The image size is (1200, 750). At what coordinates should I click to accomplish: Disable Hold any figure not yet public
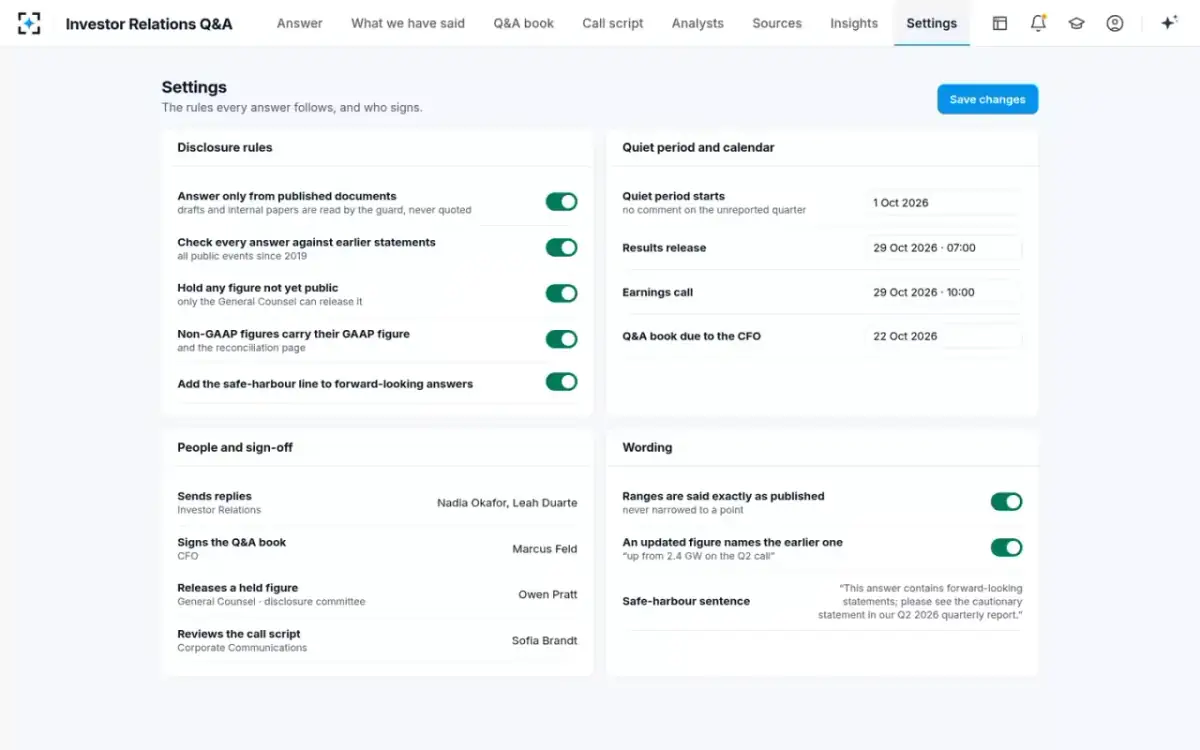(561, 293)
